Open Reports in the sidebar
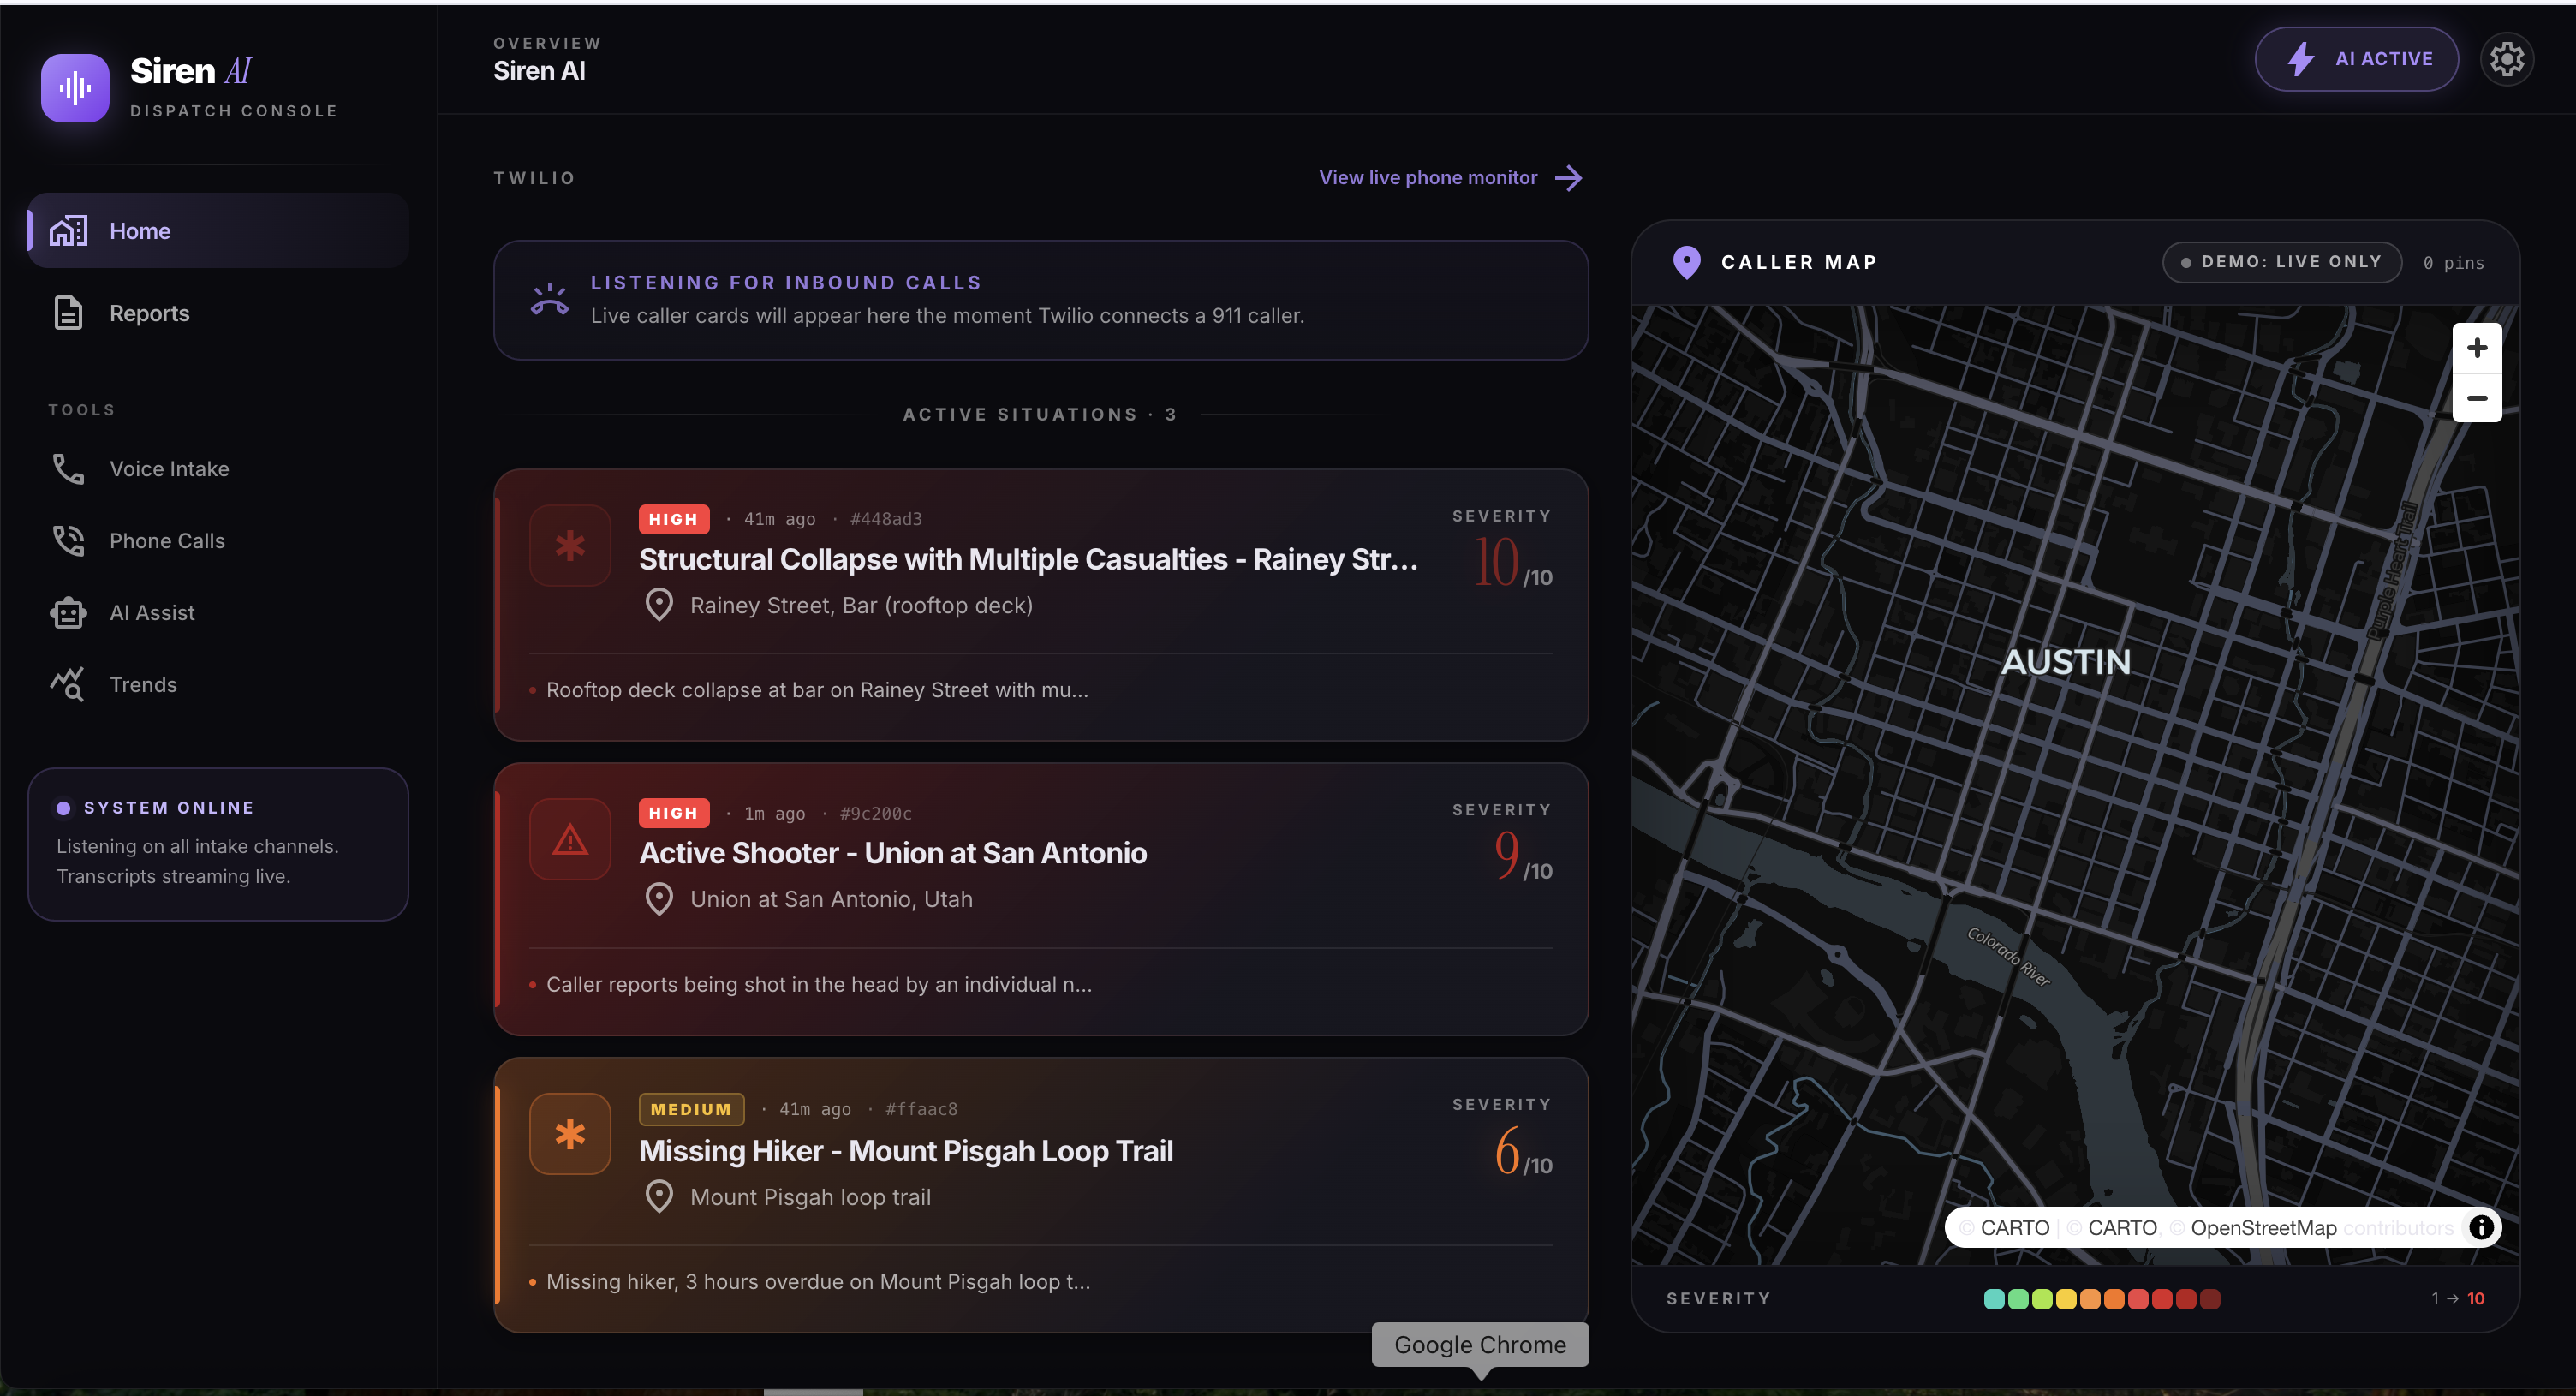This screenshot has width=2576, height=1396. click(x=149, y=313)
